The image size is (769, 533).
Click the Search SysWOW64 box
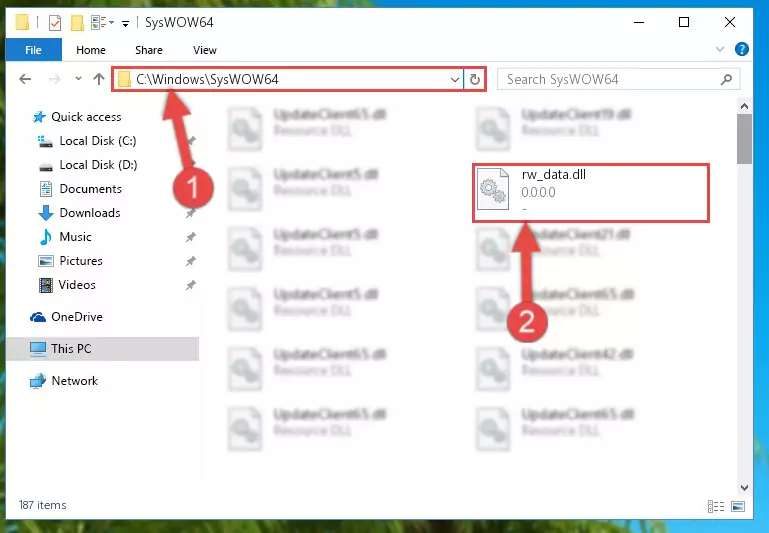coord(618,79)
